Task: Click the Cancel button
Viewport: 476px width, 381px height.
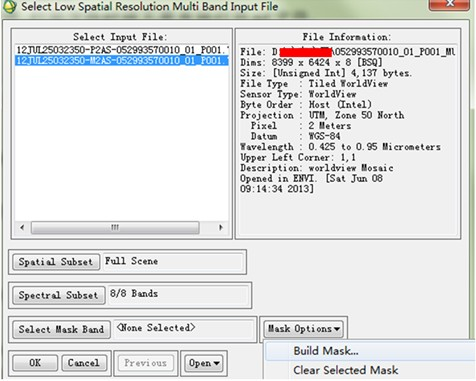Action: [84, 363]
